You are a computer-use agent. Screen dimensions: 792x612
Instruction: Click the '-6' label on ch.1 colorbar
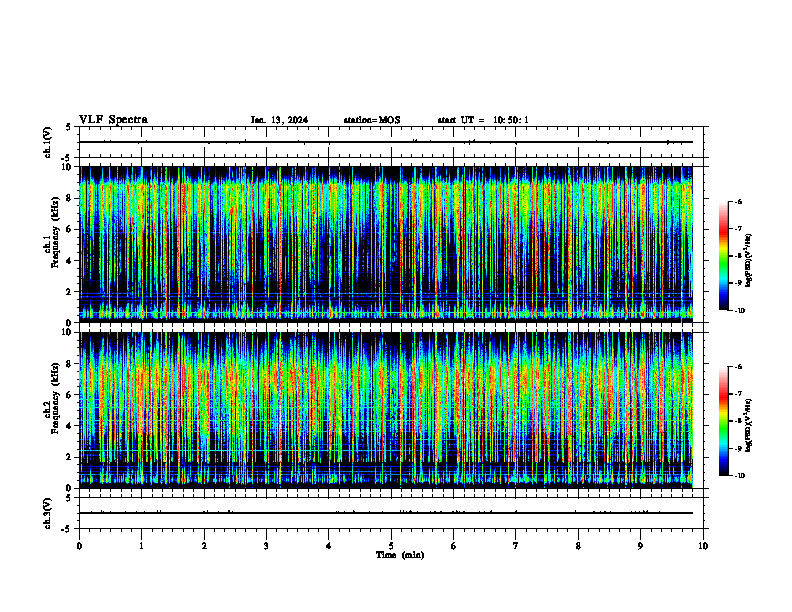(x=739, y=202)
